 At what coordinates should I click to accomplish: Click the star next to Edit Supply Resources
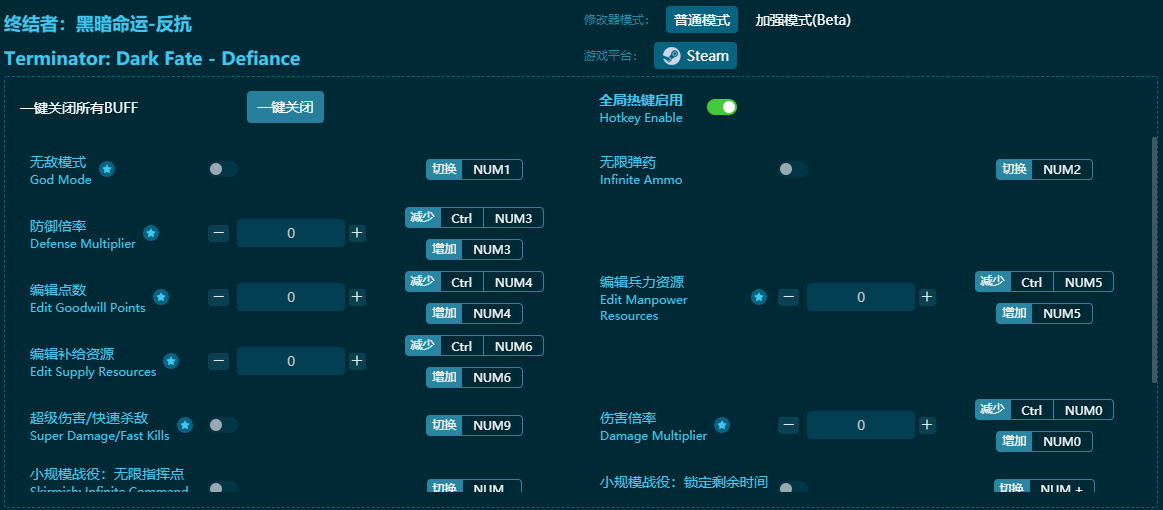(171, 361)
